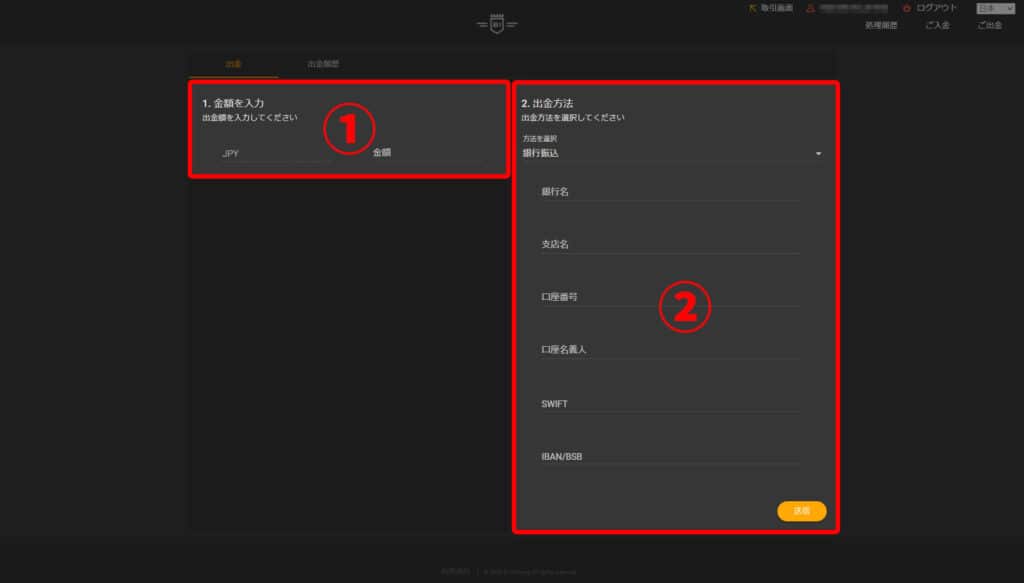Click the 金額 amount input field
1024x583 pixels.
click(x=425, y=154)
